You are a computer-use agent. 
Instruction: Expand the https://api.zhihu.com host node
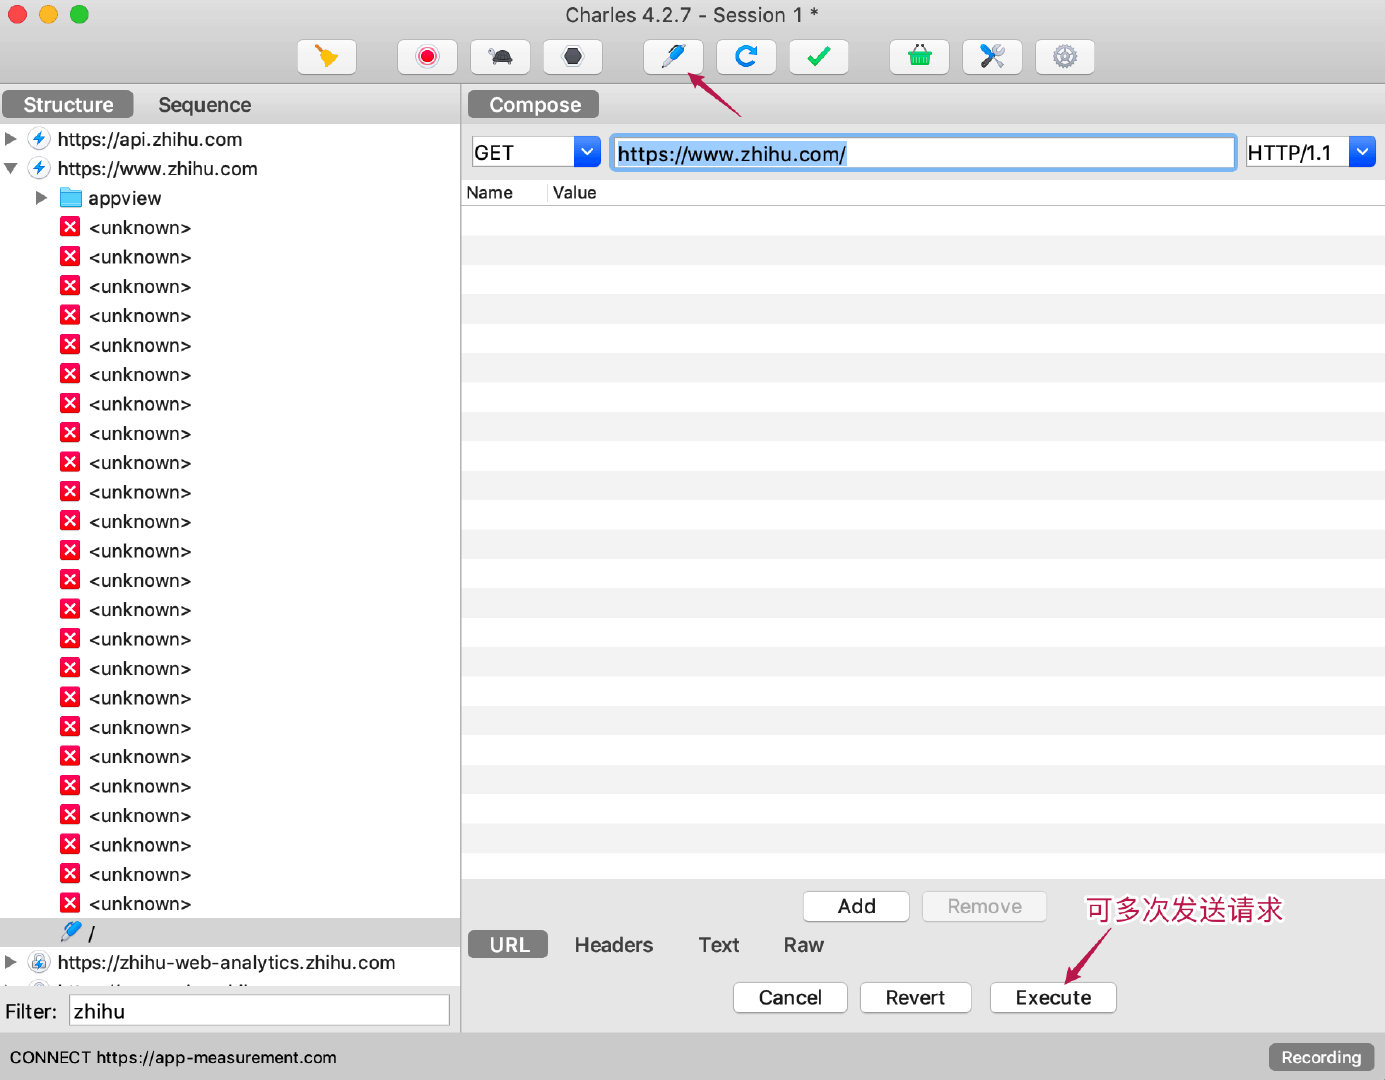[x=11, y=139]
